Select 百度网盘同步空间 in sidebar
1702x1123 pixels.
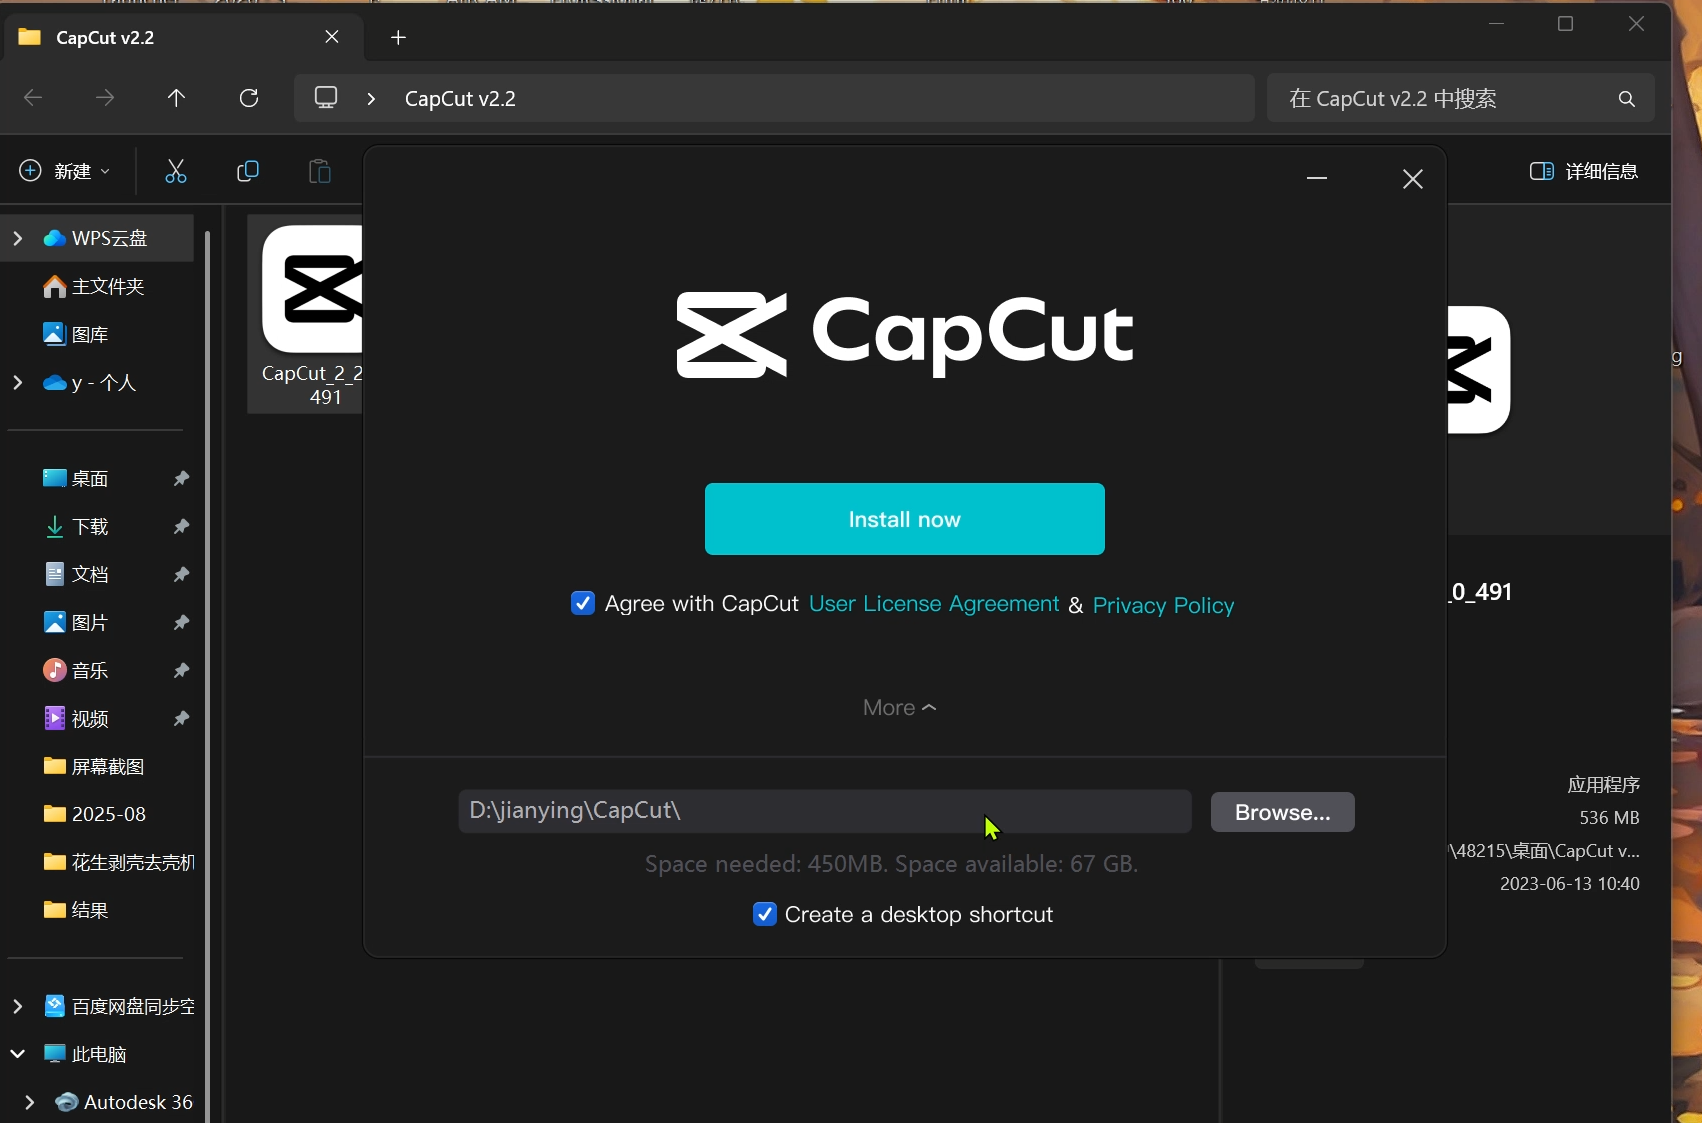(119, 1006)
